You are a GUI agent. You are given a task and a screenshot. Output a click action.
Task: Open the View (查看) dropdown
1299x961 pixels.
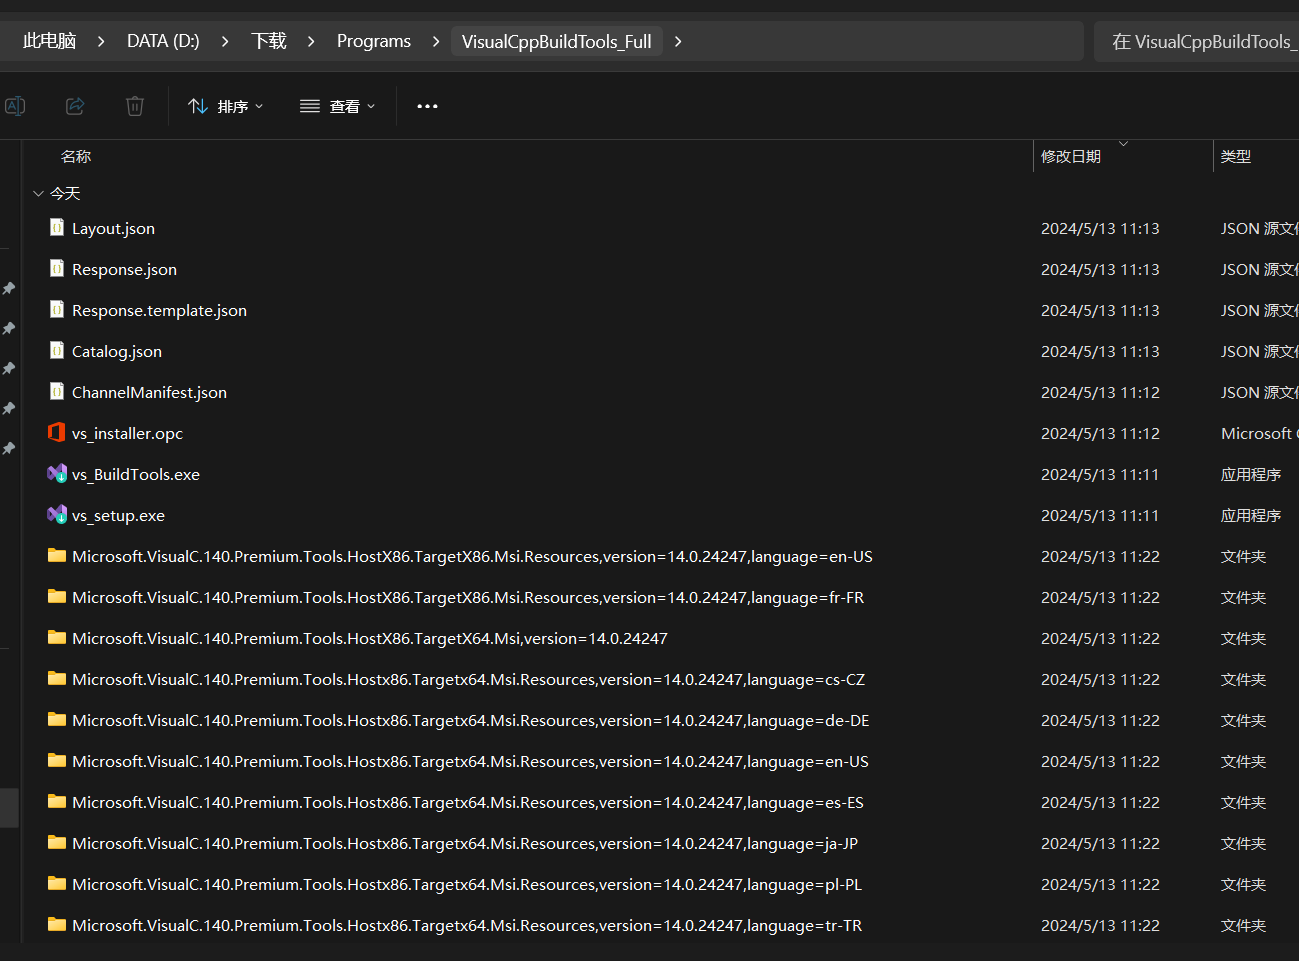338,106
